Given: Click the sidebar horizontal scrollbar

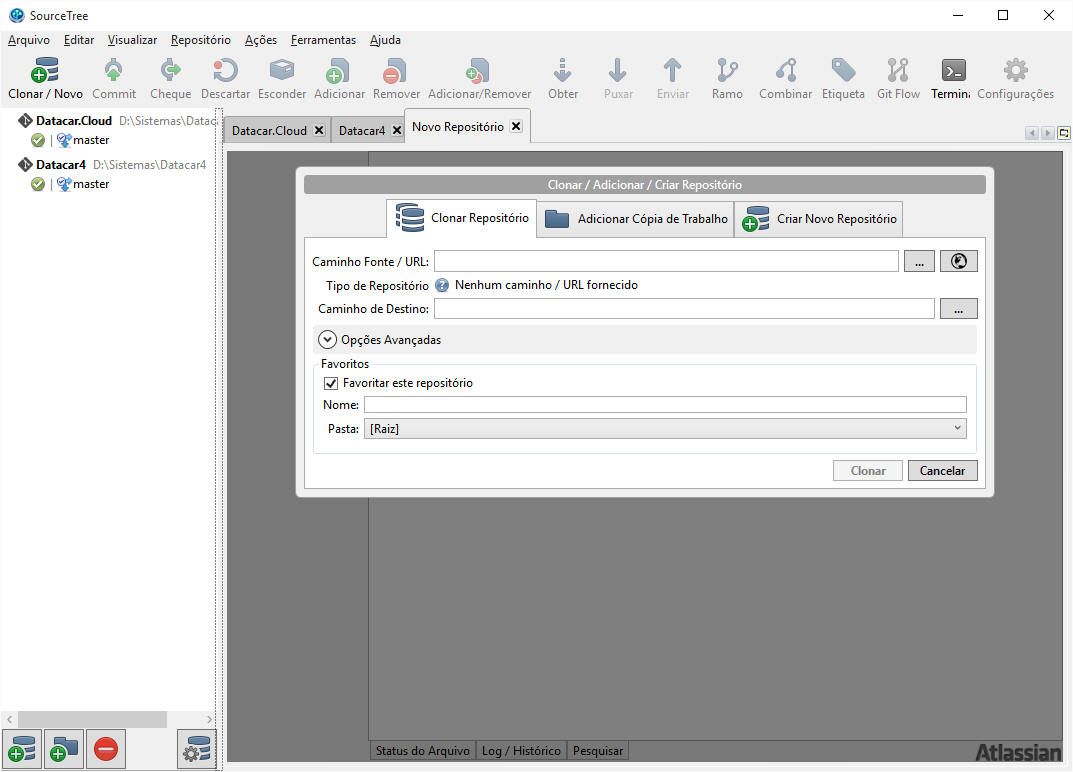Looking at the screenshot, I should 92,719.
